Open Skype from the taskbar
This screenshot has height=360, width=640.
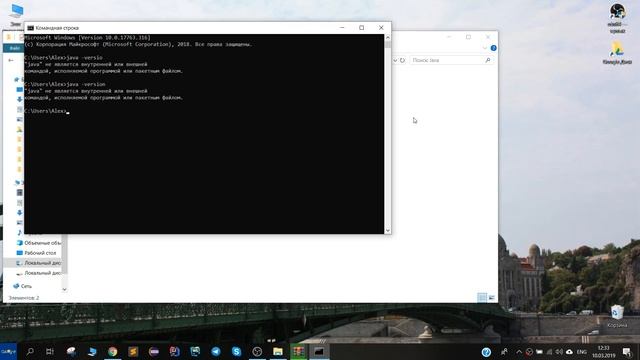[236, 351]
